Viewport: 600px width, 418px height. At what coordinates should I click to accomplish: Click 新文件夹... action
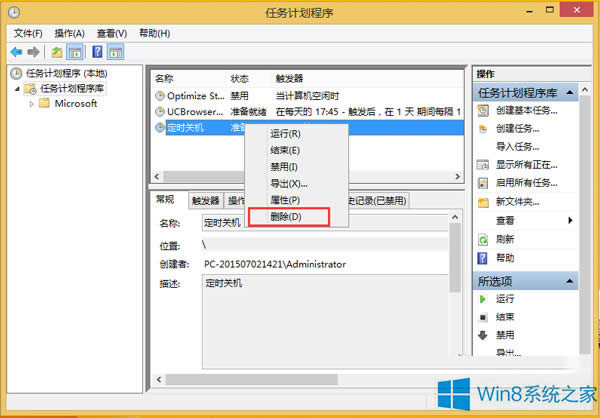click(x=517, y=202)
